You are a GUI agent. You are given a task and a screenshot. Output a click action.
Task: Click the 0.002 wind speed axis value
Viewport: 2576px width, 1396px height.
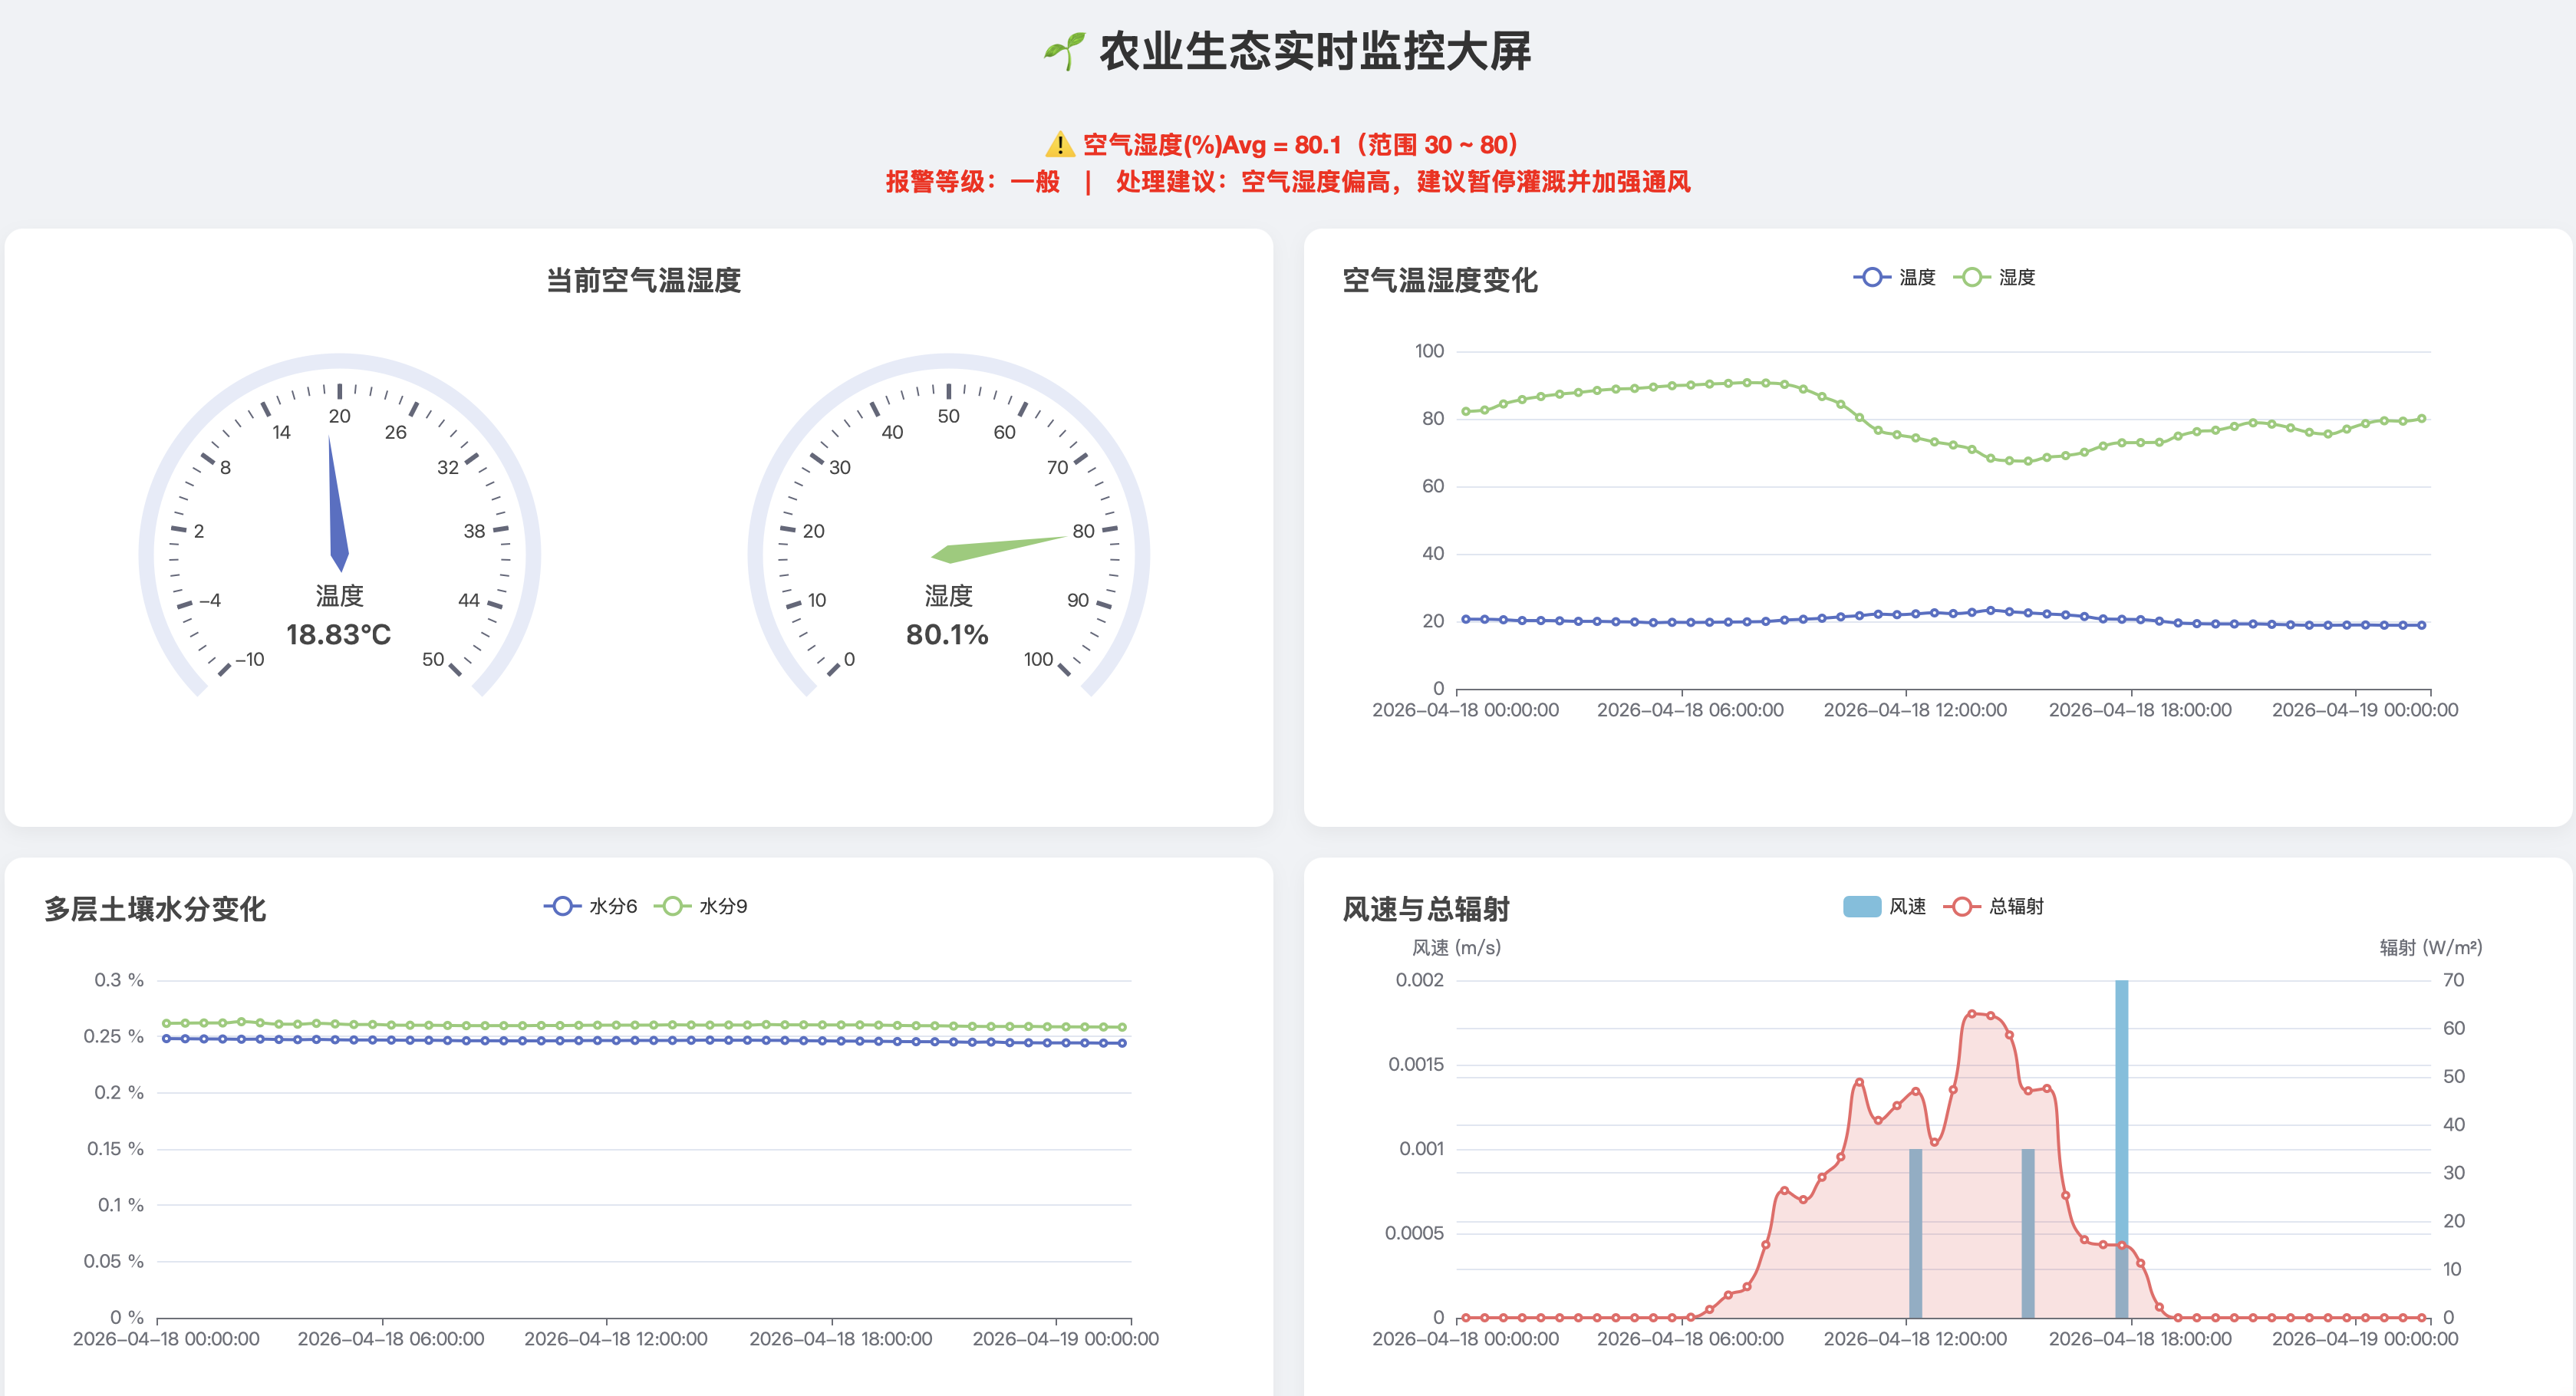click(1419, 980)
